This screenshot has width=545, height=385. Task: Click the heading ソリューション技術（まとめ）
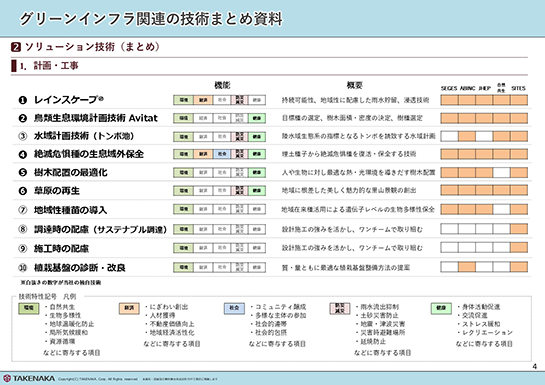pyautogui.click(x=92, y=47)
